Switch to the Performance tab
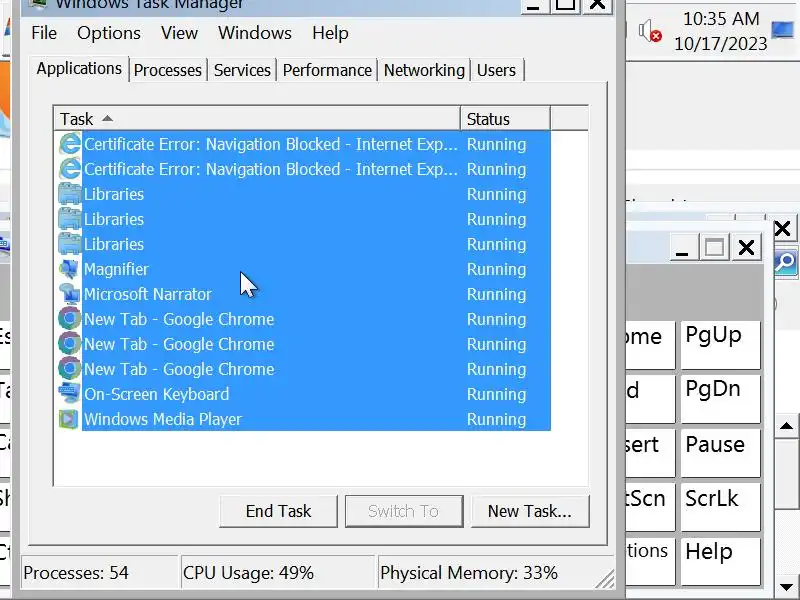The width and height of the screenshot is (800, 600). 327,70
